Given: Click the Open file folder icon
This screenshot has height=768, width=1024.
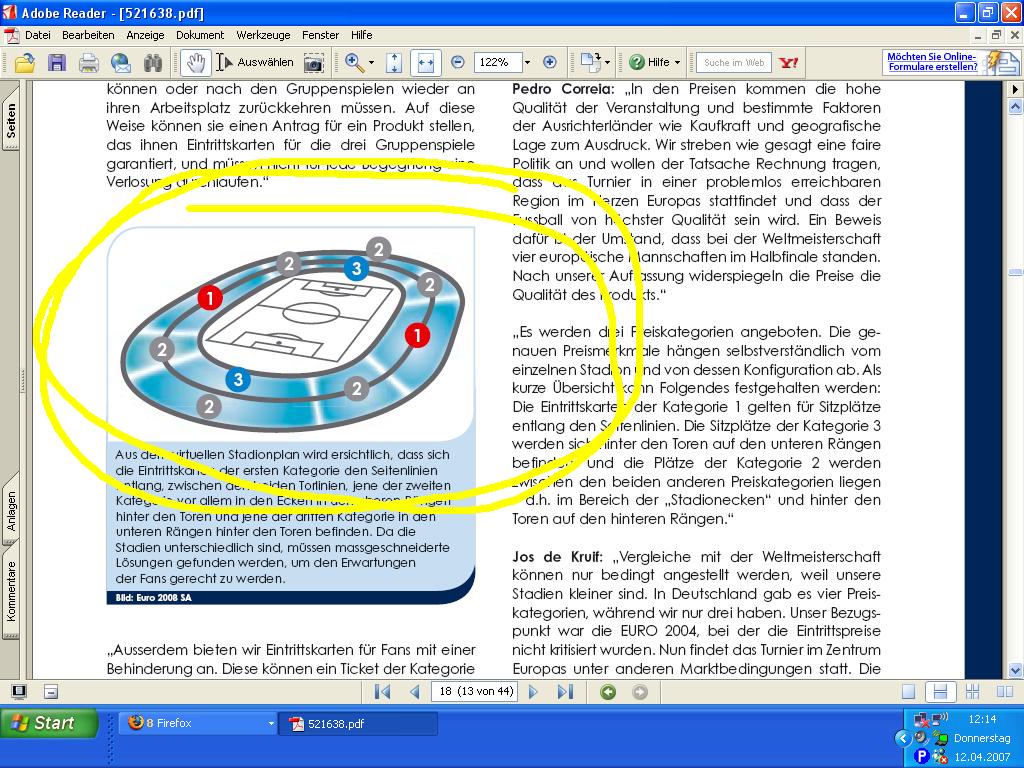Looking at the screenshot, I should pos(24,63).
